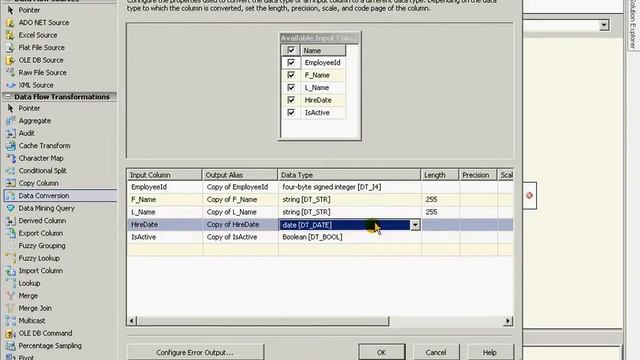Edit the Copy of HireDate alias

pos(240,224)
